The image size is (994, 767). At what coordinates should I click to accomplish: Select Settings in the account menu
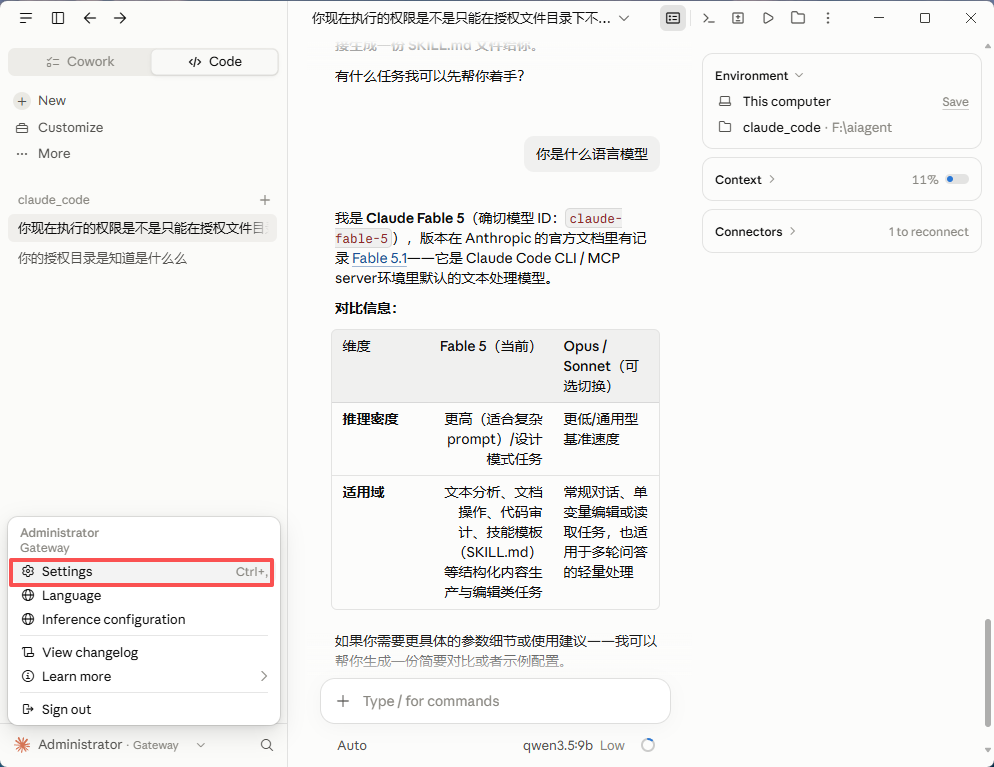point(141,572)
